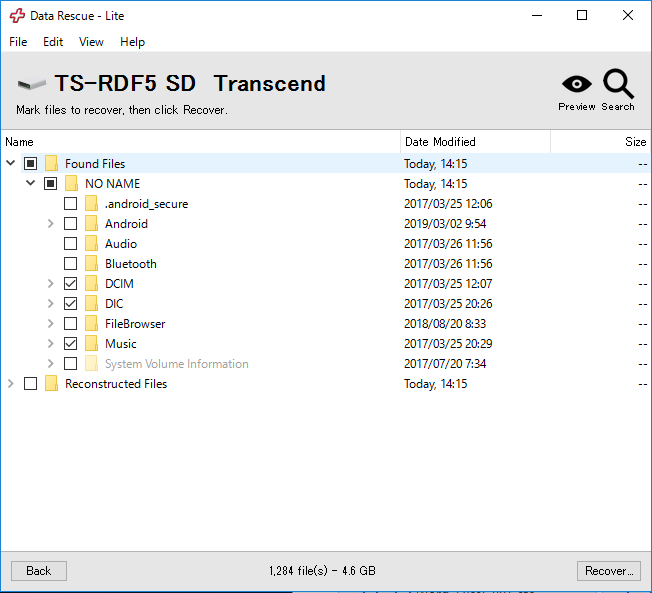
Task: Check the System Volume Information checkbox
Action: coord(70,363)
